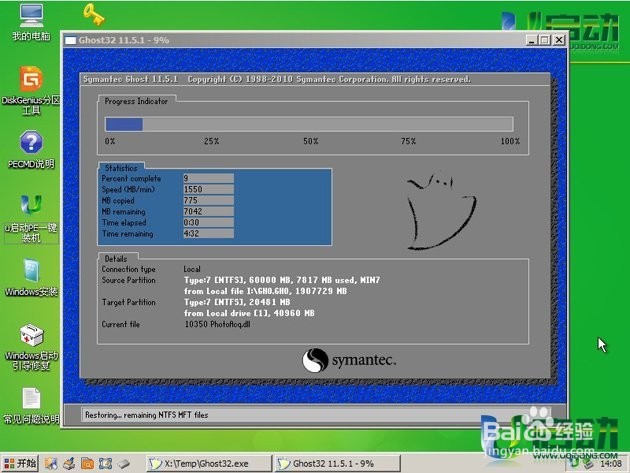Open the 常见问题说明 document icon
This screenshot has height=473, width=630.
pos(31,406)
